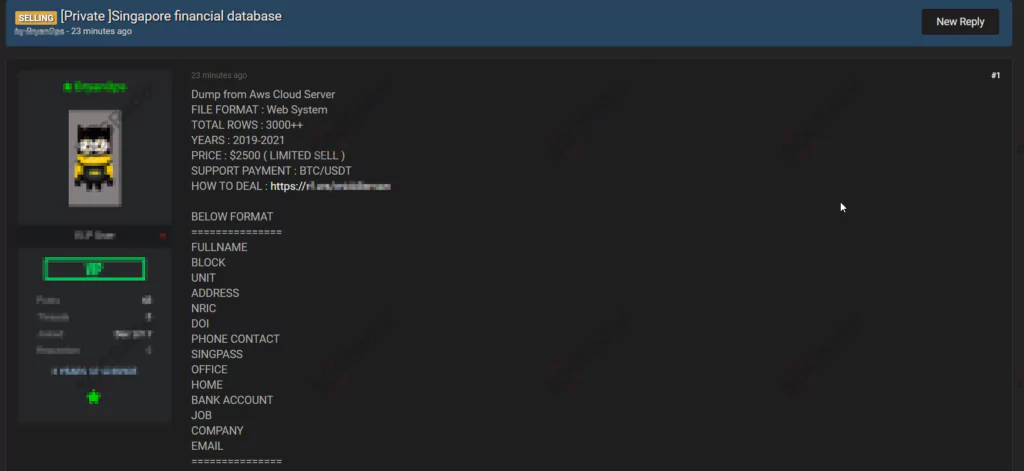Open the green username above the avatar
The width and height of the screenshot is (1024, 471).
pyautogui.click(x=95, y=86)
